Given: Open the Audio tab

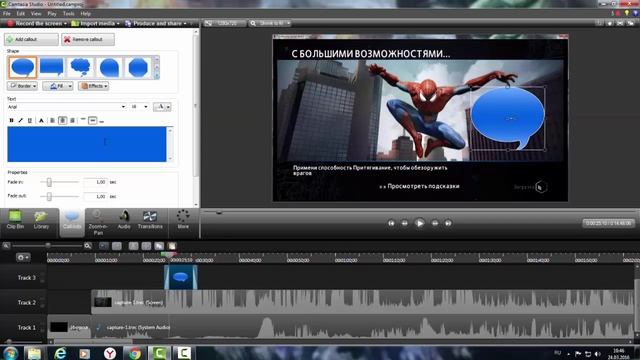Looking at the screenshot, I should 124,220.
